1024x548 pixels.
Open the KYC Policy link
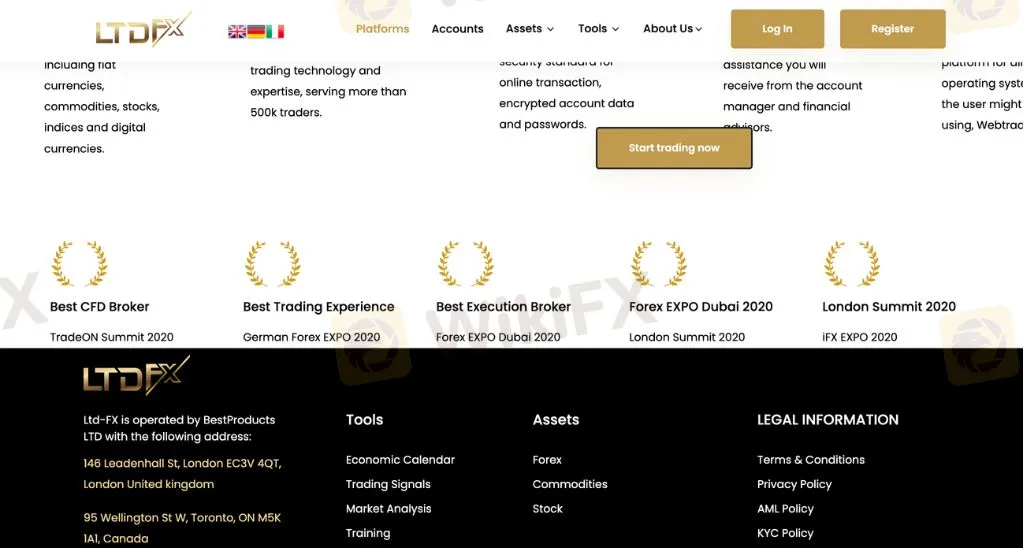point(785,534)
